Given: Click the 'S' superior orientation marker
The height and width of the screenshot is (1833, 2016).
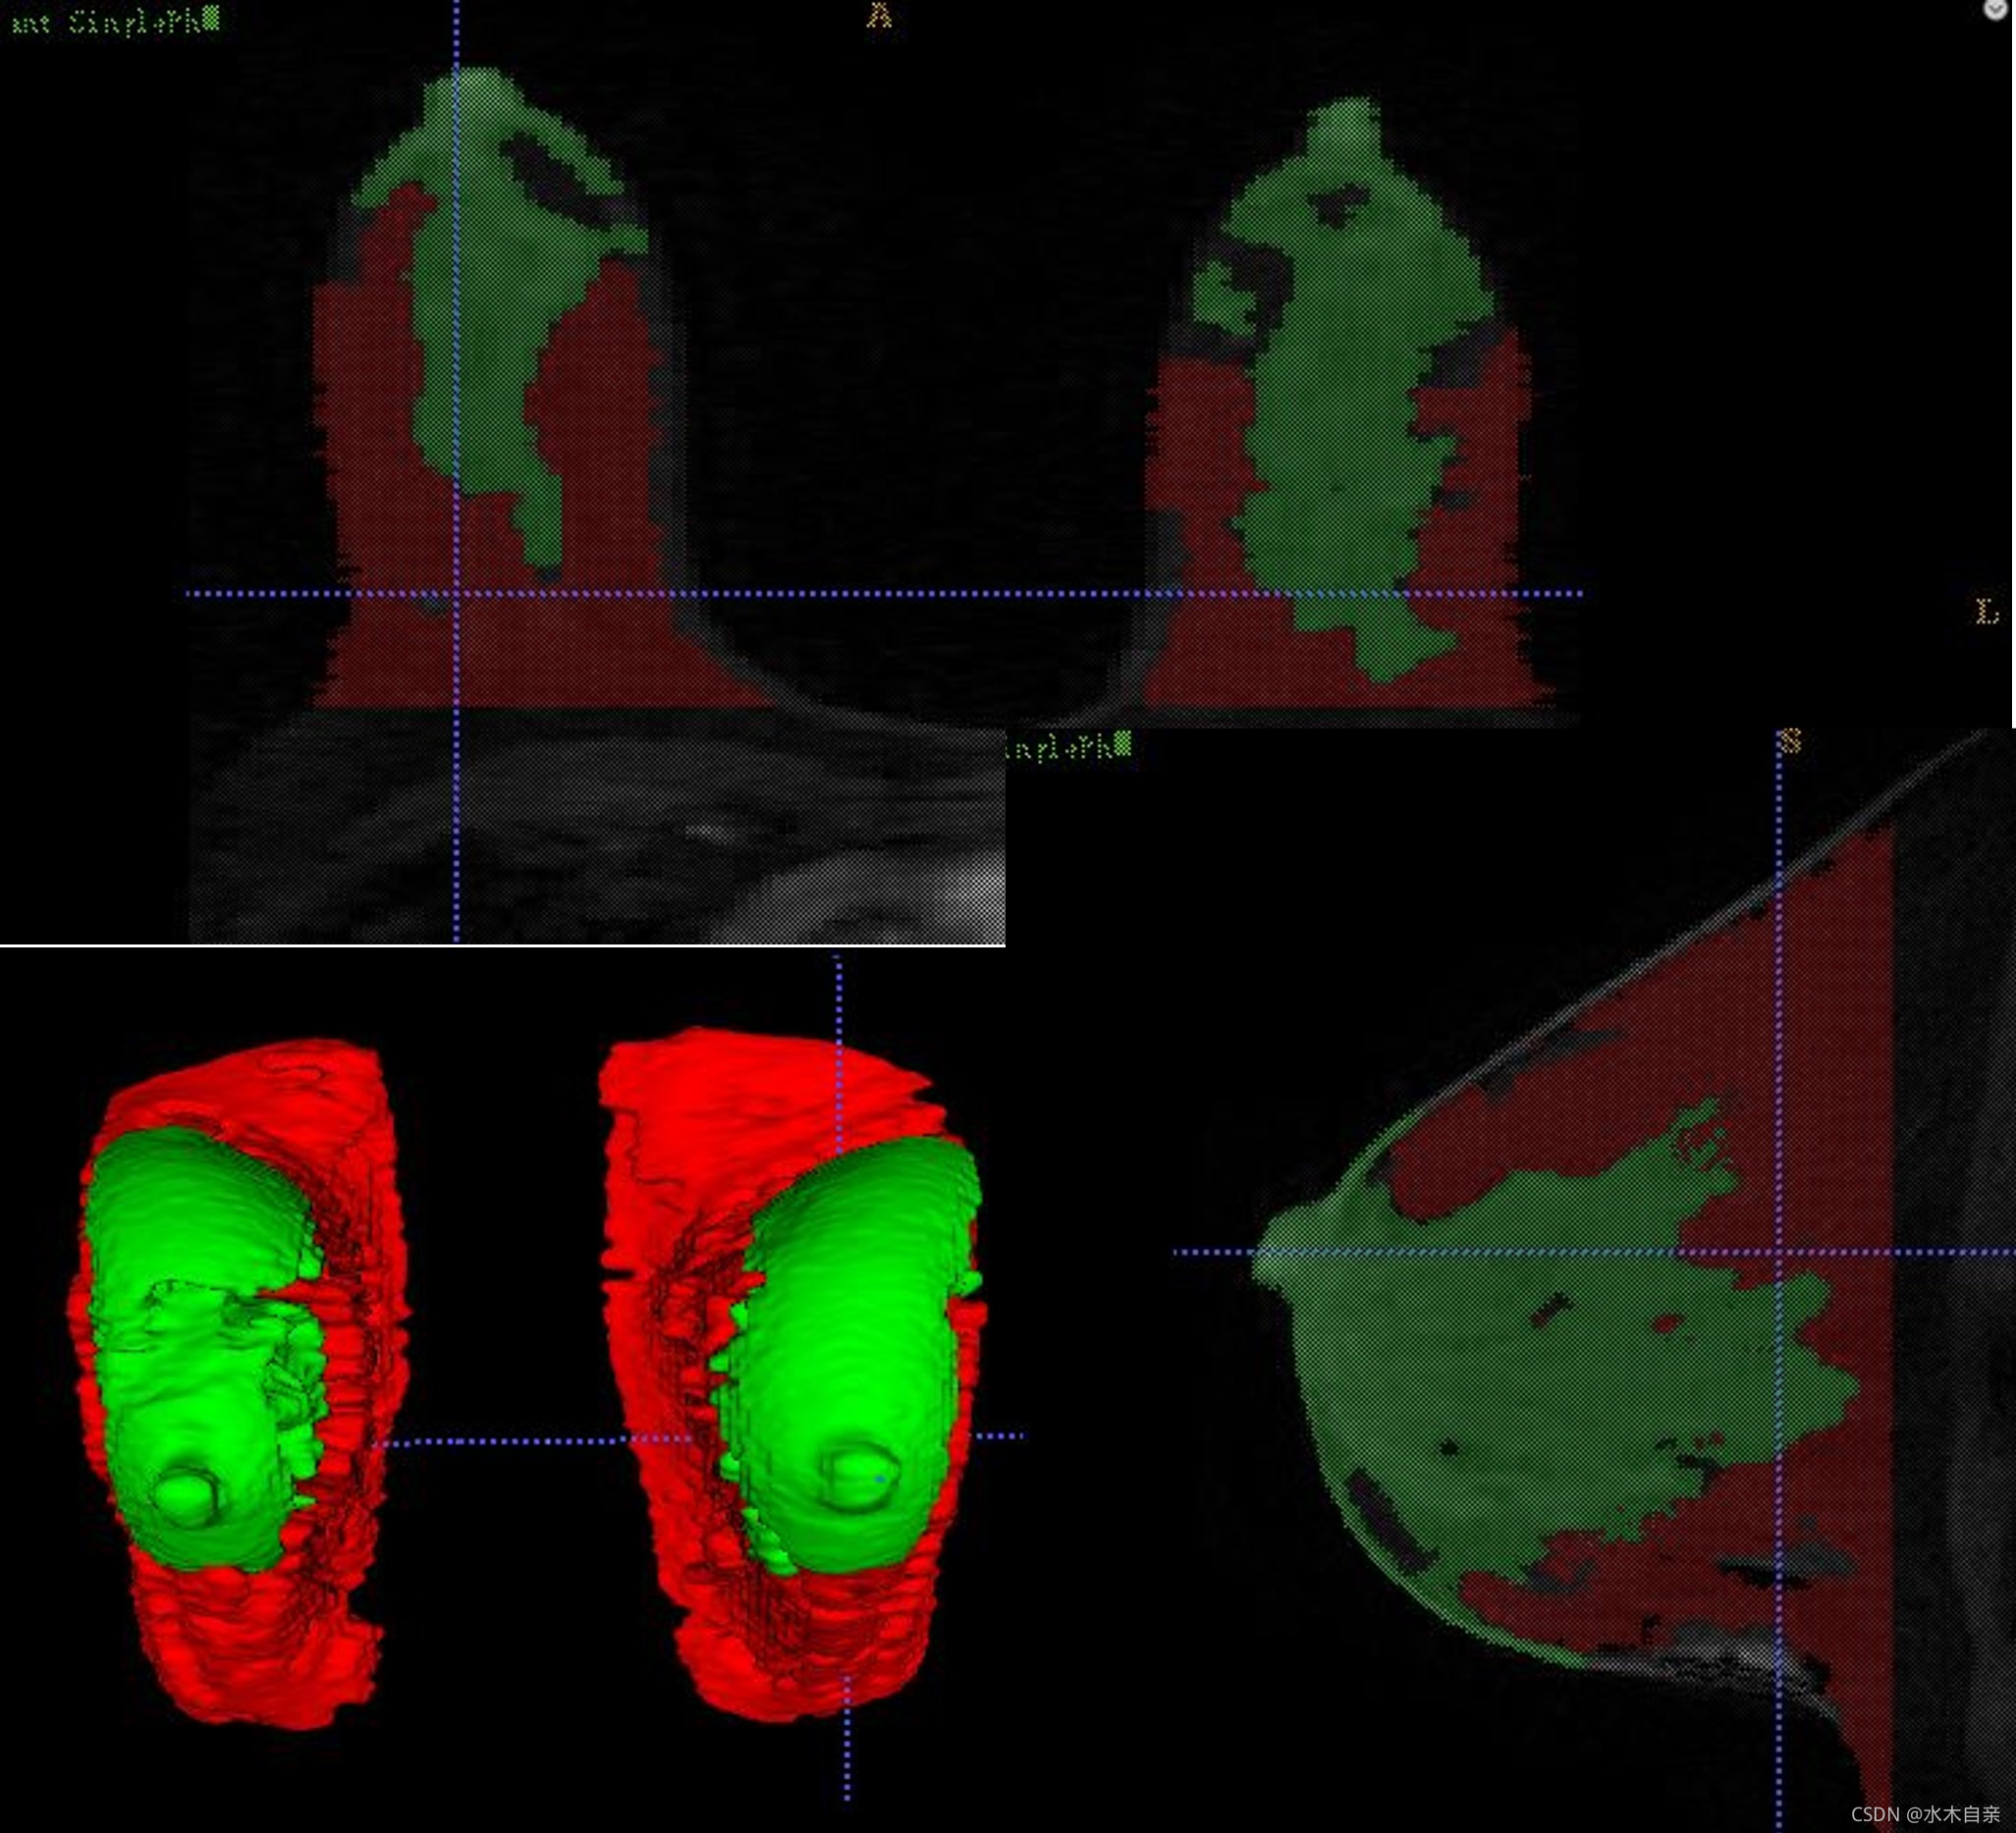Looking at the screenshot, I should [x=1790, y=741].
